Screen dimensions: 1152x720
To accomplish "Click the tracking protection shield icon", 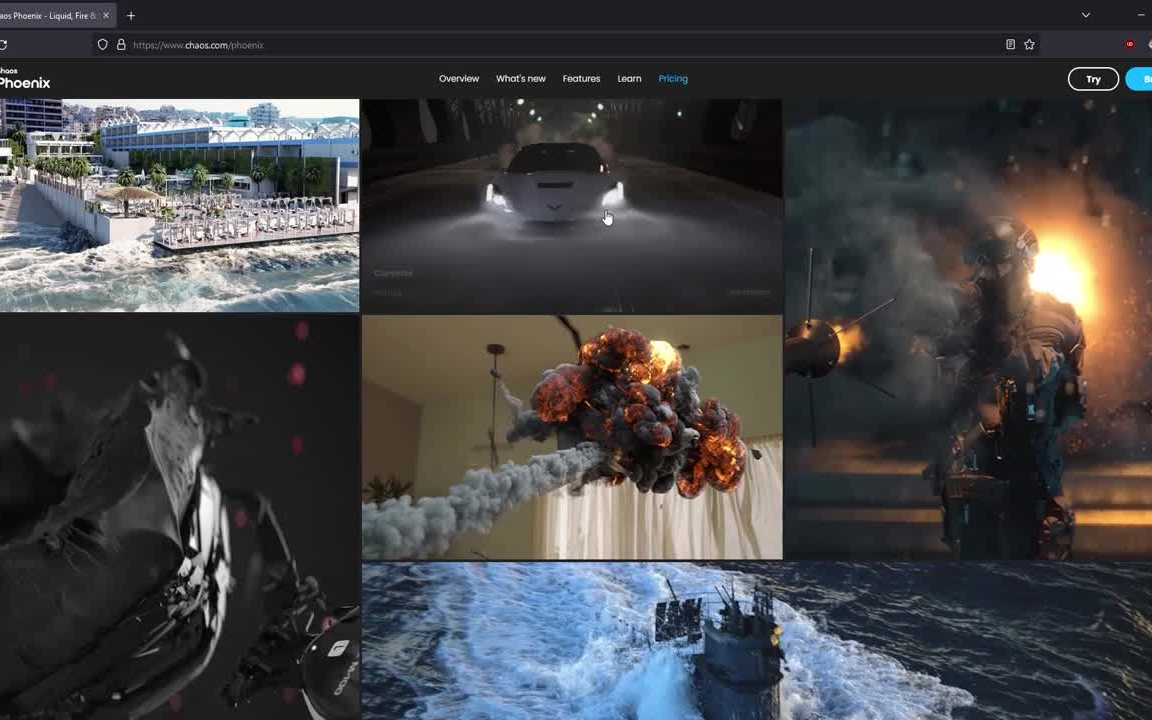I will 103,45.
